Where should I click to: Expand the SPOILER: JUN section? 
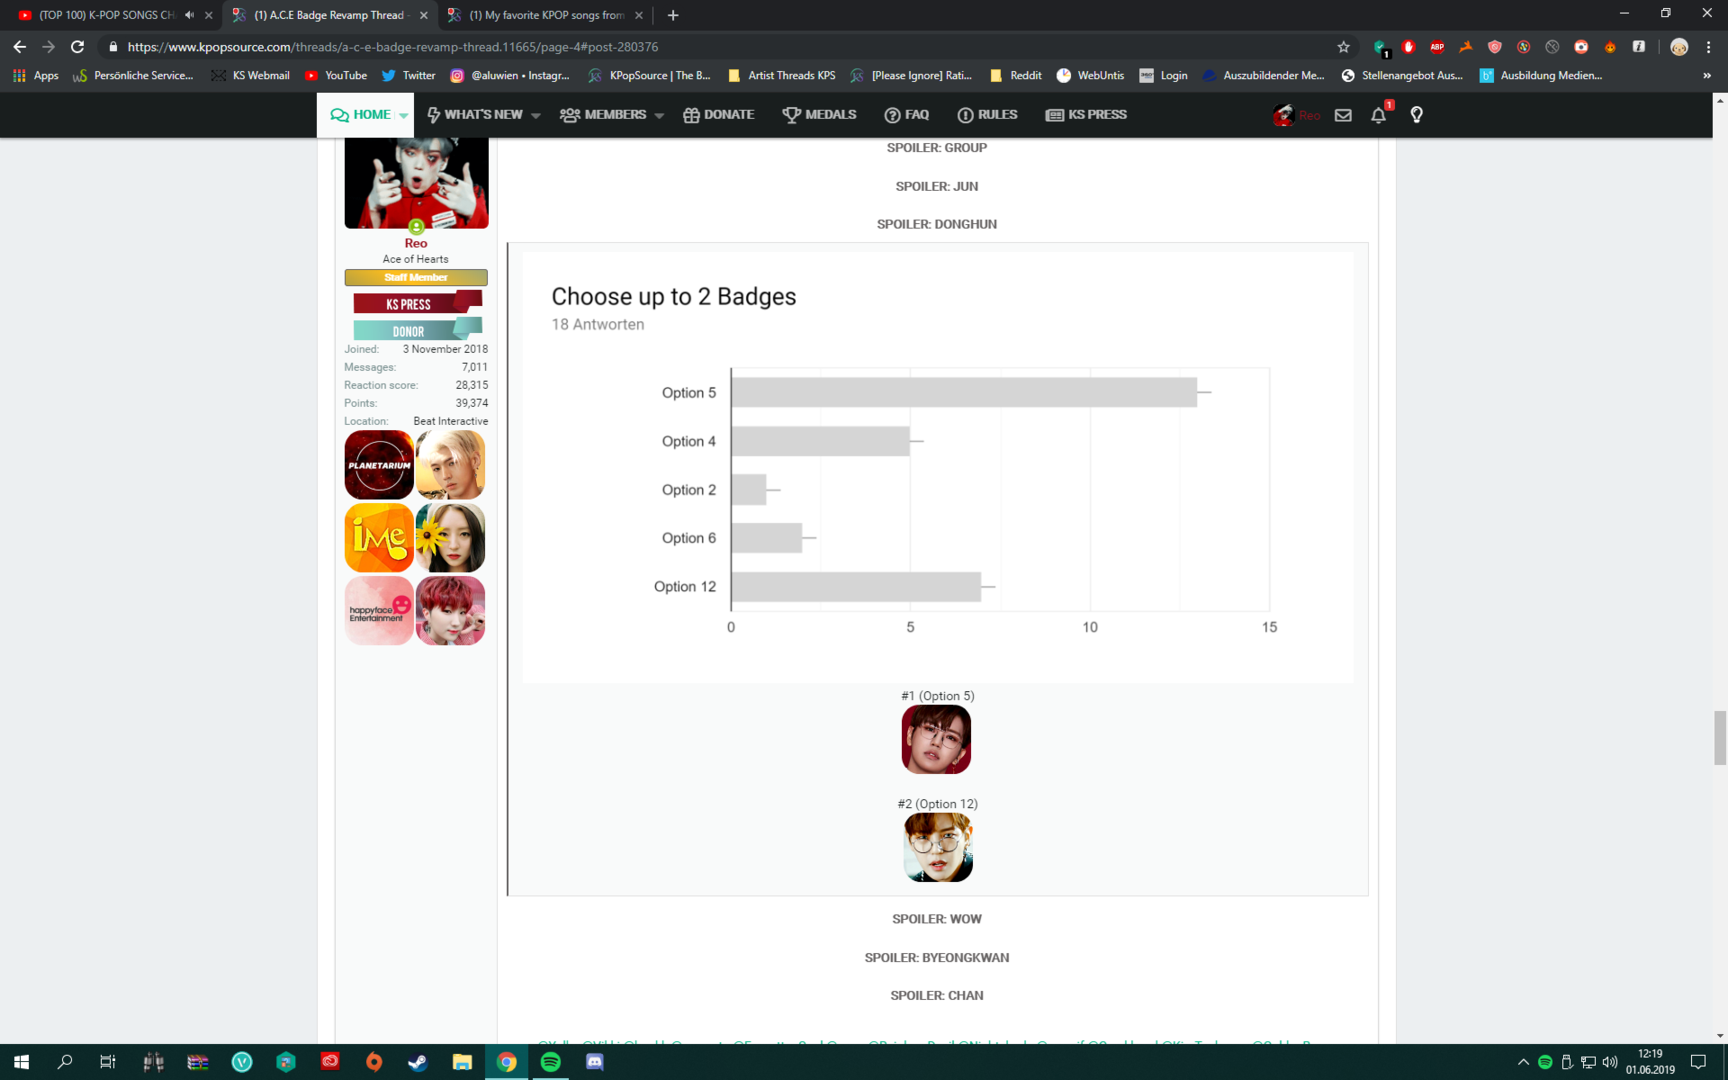(937, 186)
